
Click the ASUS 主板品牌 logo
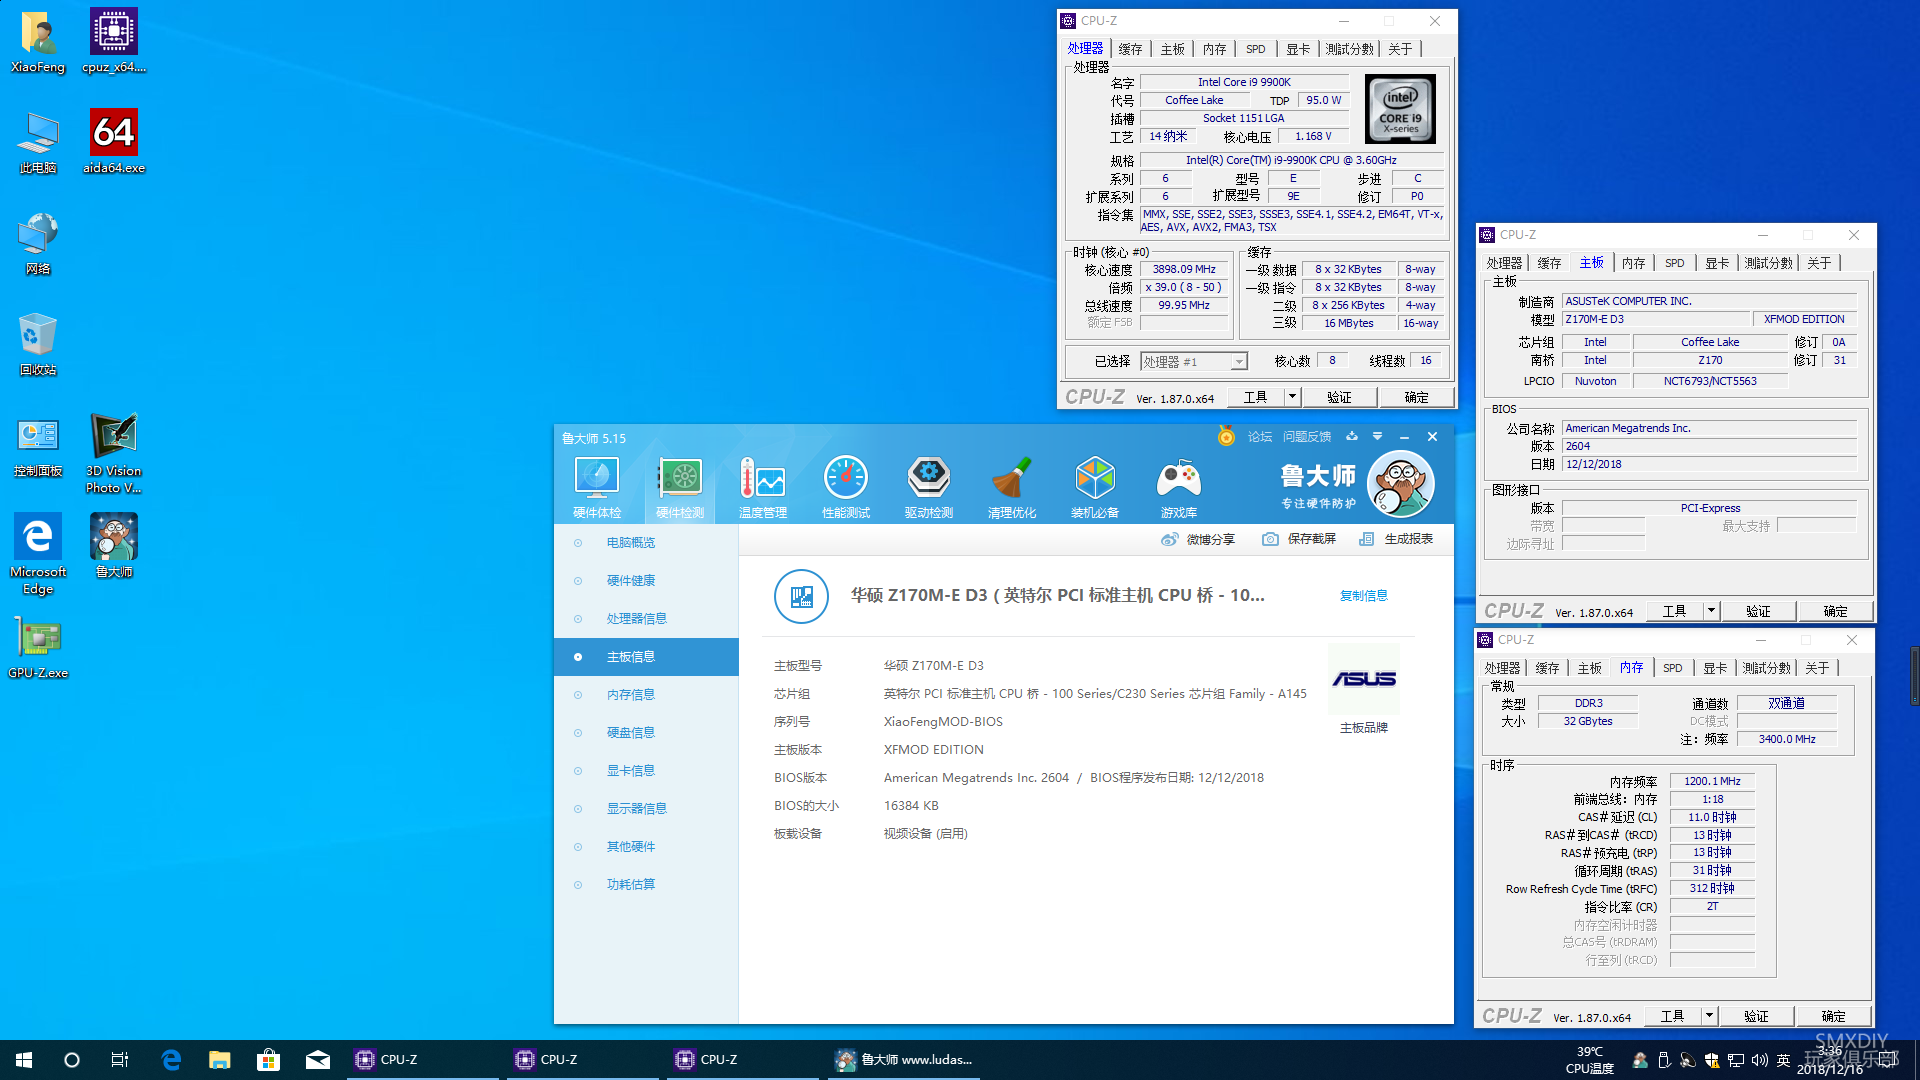1364,679
